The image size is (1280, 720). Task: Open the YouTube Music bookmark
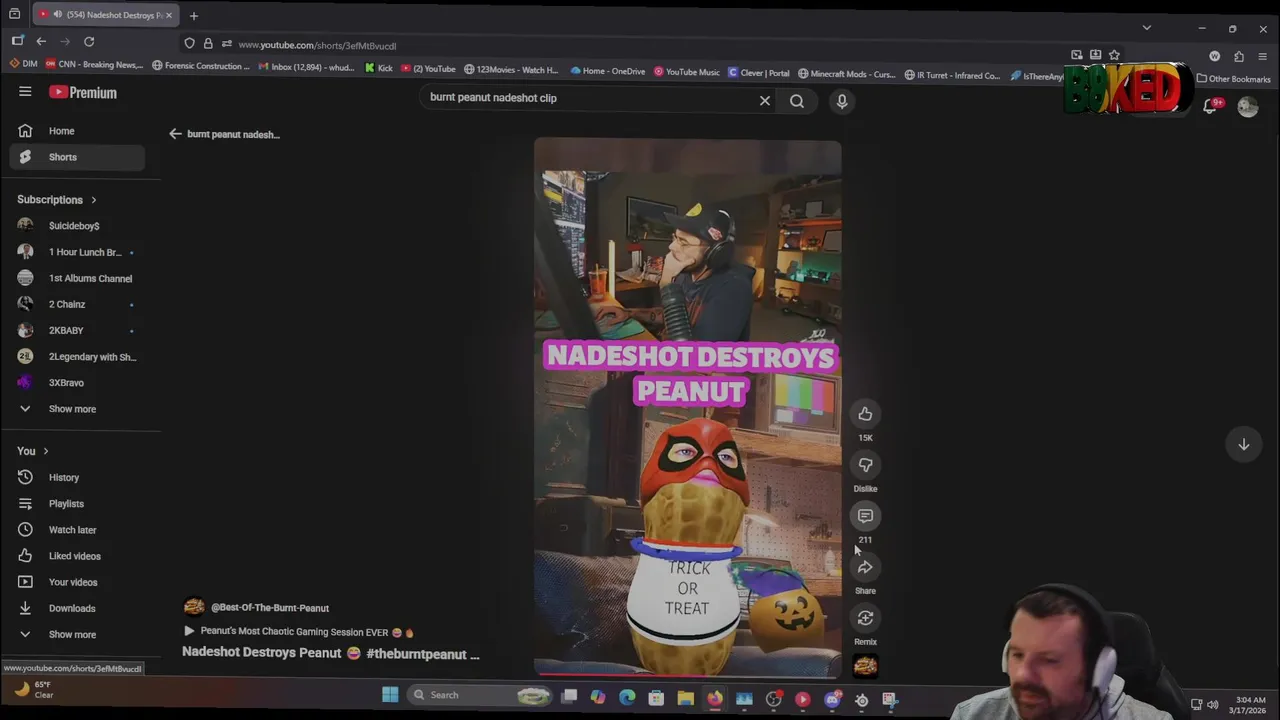click(x=687, y=71)
